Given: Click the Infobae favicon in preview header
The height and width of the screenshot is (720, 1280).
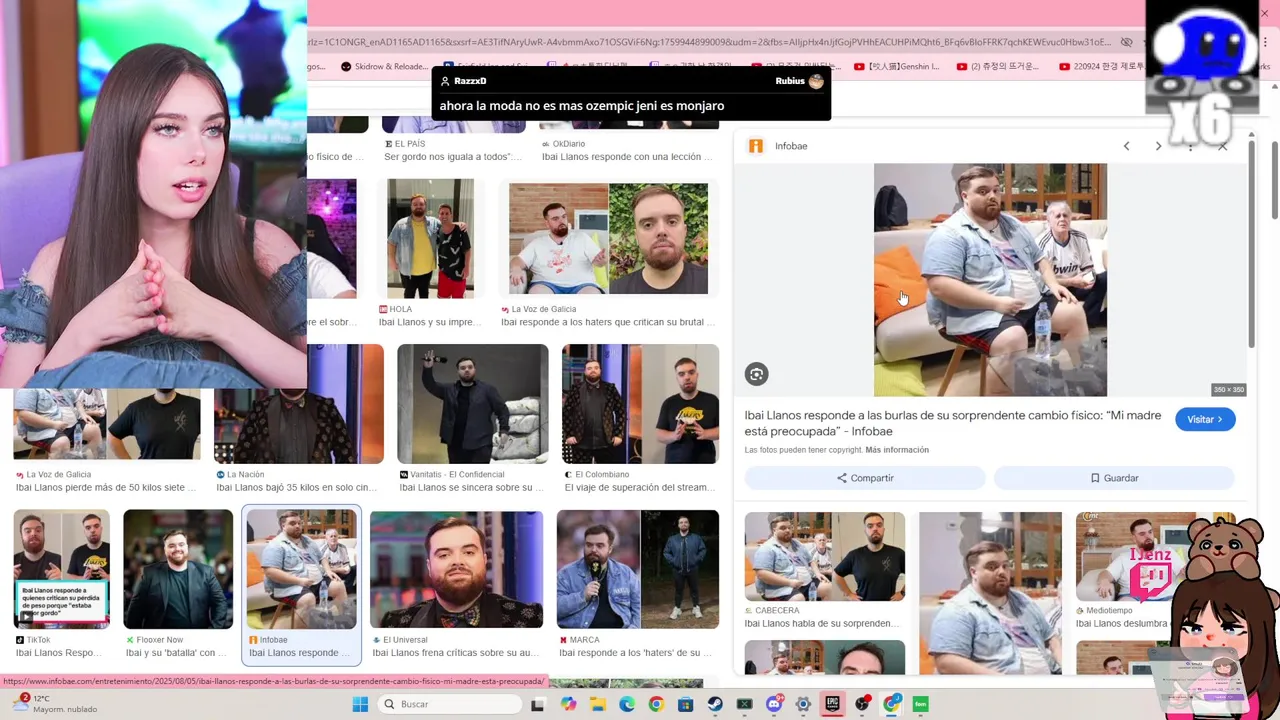Looking at the screenshot, I should [756, 146].
